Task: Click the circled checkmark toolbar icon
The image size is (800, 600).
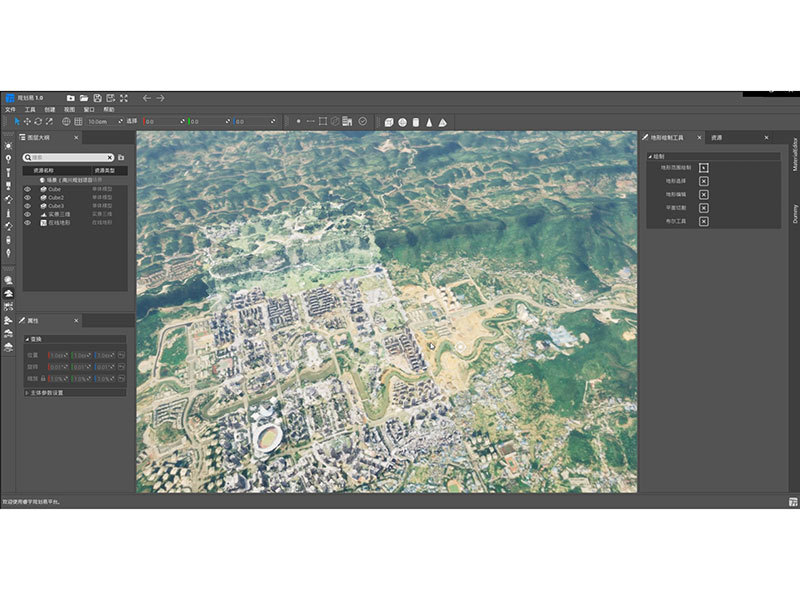Action: tap(363, 121)
